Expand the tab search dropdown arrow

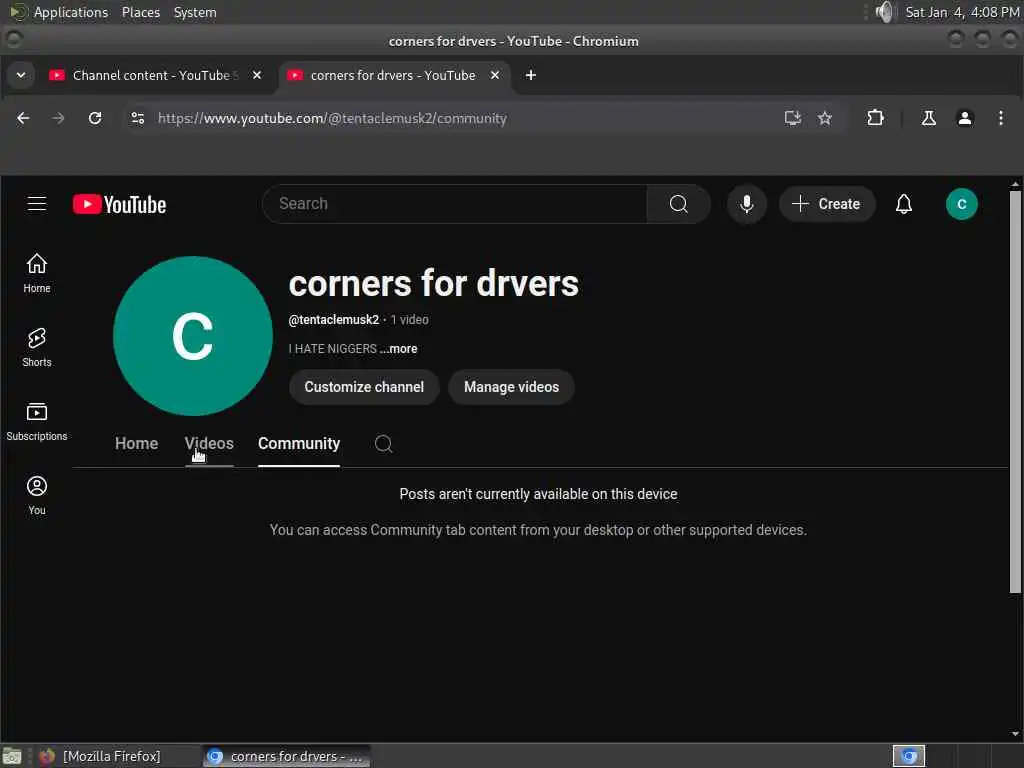click(21, 75)
